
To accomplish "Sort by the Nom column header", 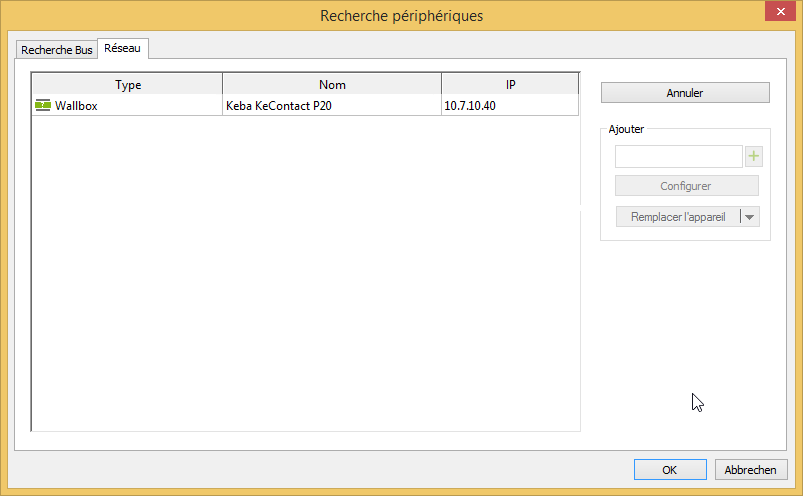I will [332, 85].
